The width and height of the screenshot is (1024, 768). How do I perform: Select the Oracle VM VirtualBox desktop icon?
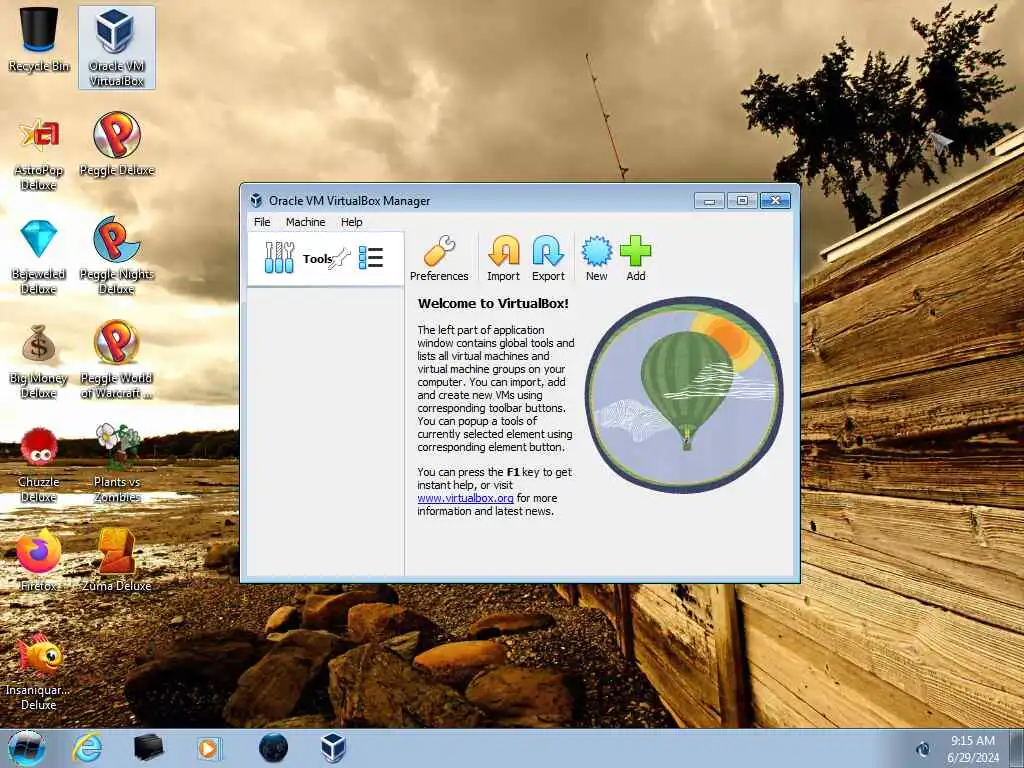tap(116, 47)
